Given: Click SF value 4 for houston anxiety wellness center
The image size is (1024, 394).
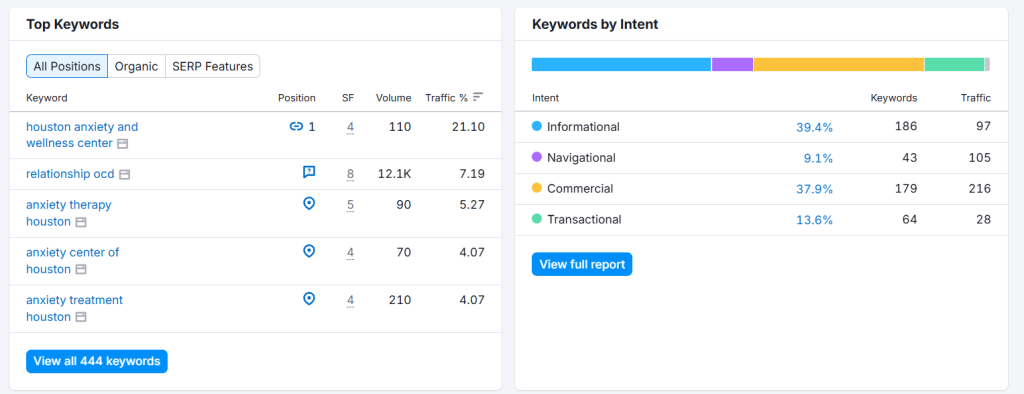Looking at the screenshot, I should [x=351, y=127].
